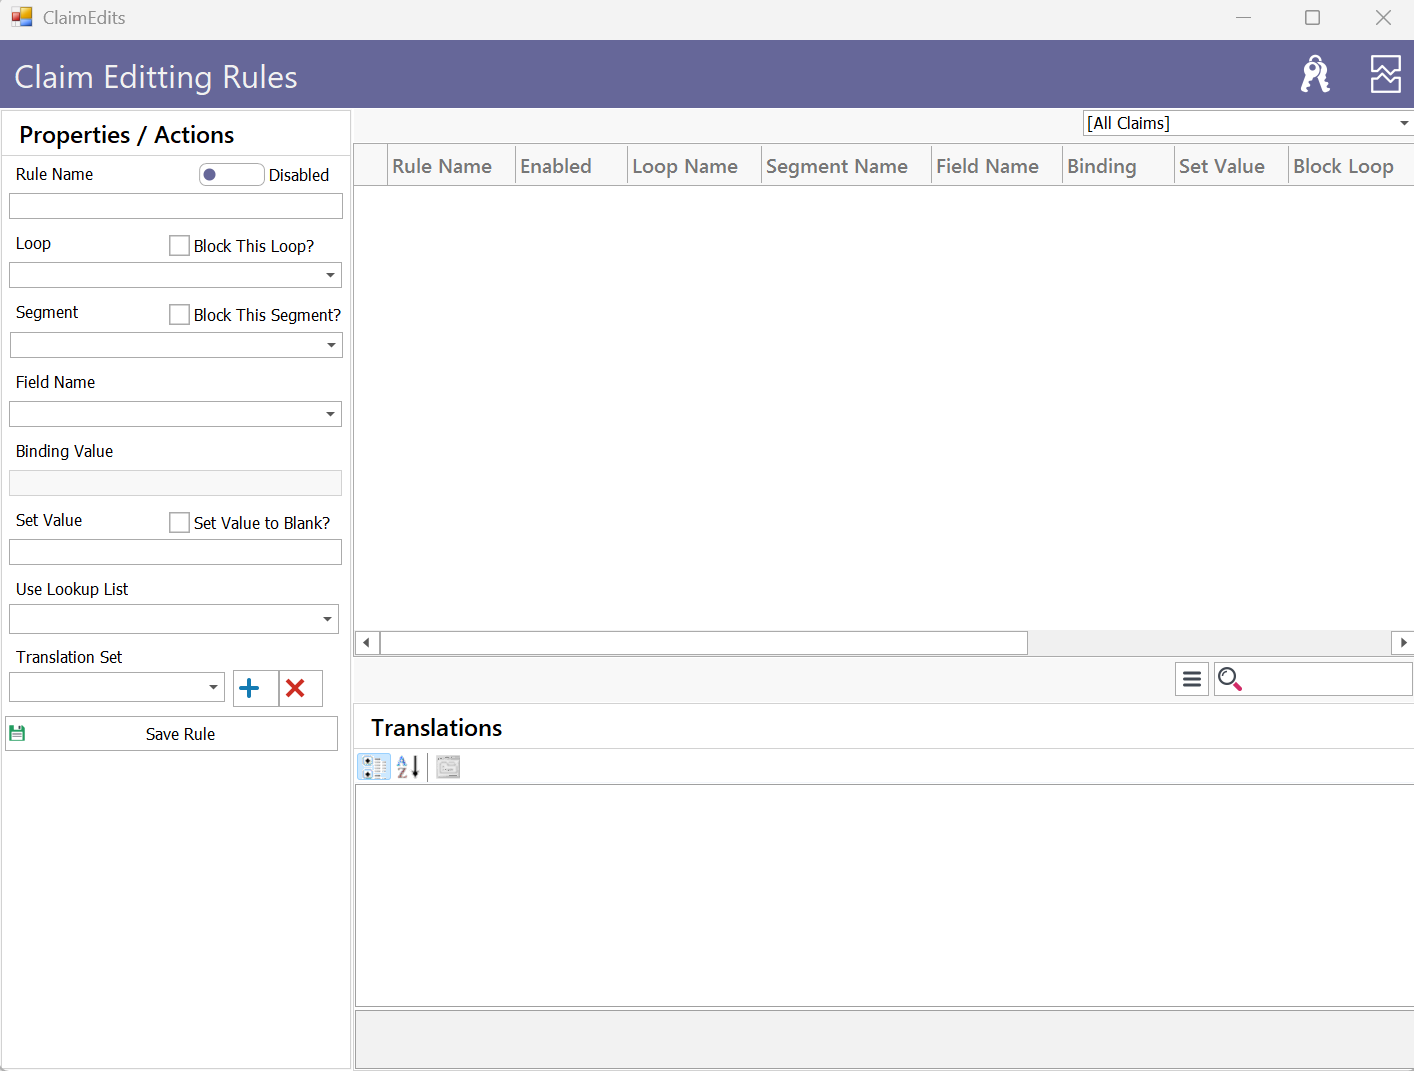Open the Field Name dropdown
1414x1071 pixels.
(x=330, y=414)
